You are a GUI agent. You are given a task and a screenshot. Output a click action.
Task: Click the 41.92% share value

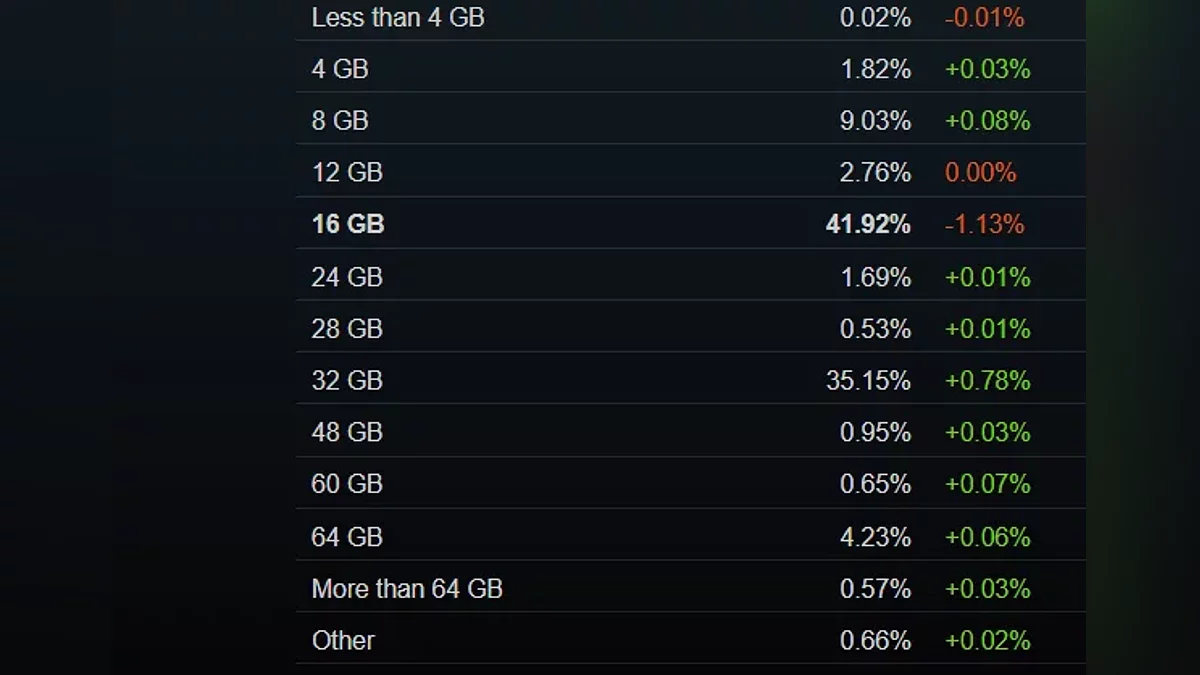[868, 224]
